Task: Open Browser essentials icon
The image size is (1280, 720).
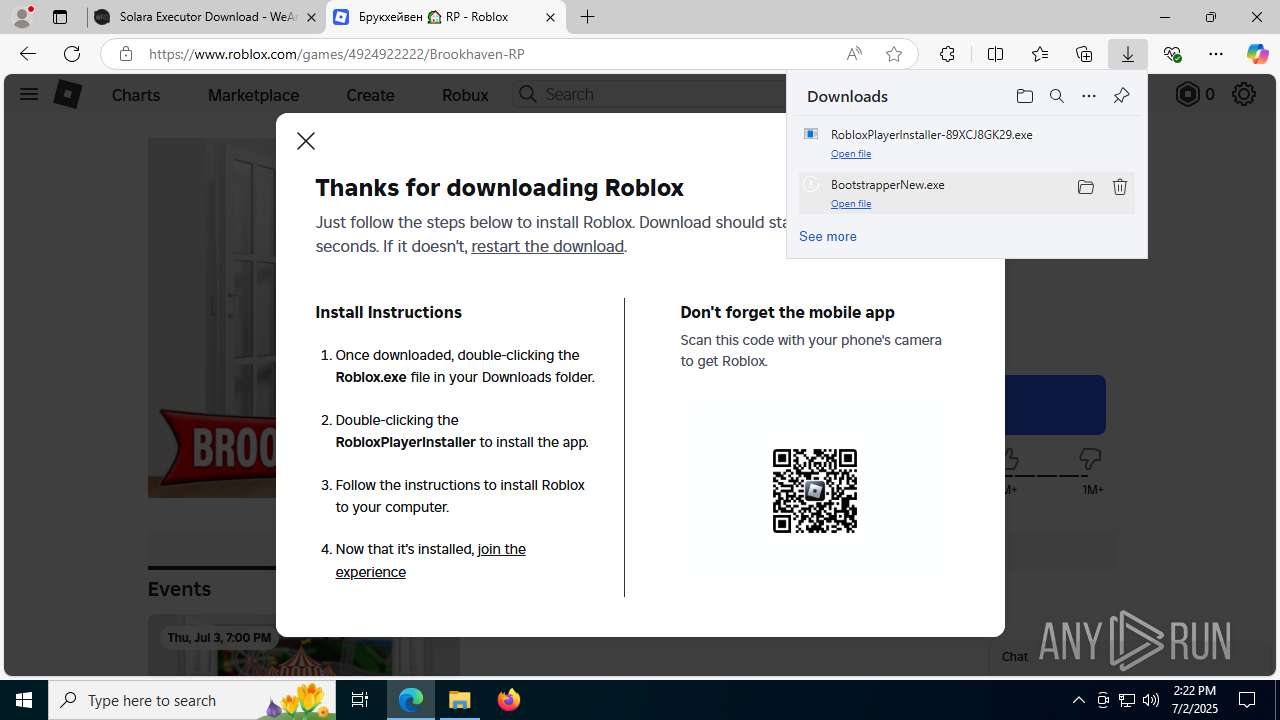Action: pyautogui.click(x=1172, y=54)
